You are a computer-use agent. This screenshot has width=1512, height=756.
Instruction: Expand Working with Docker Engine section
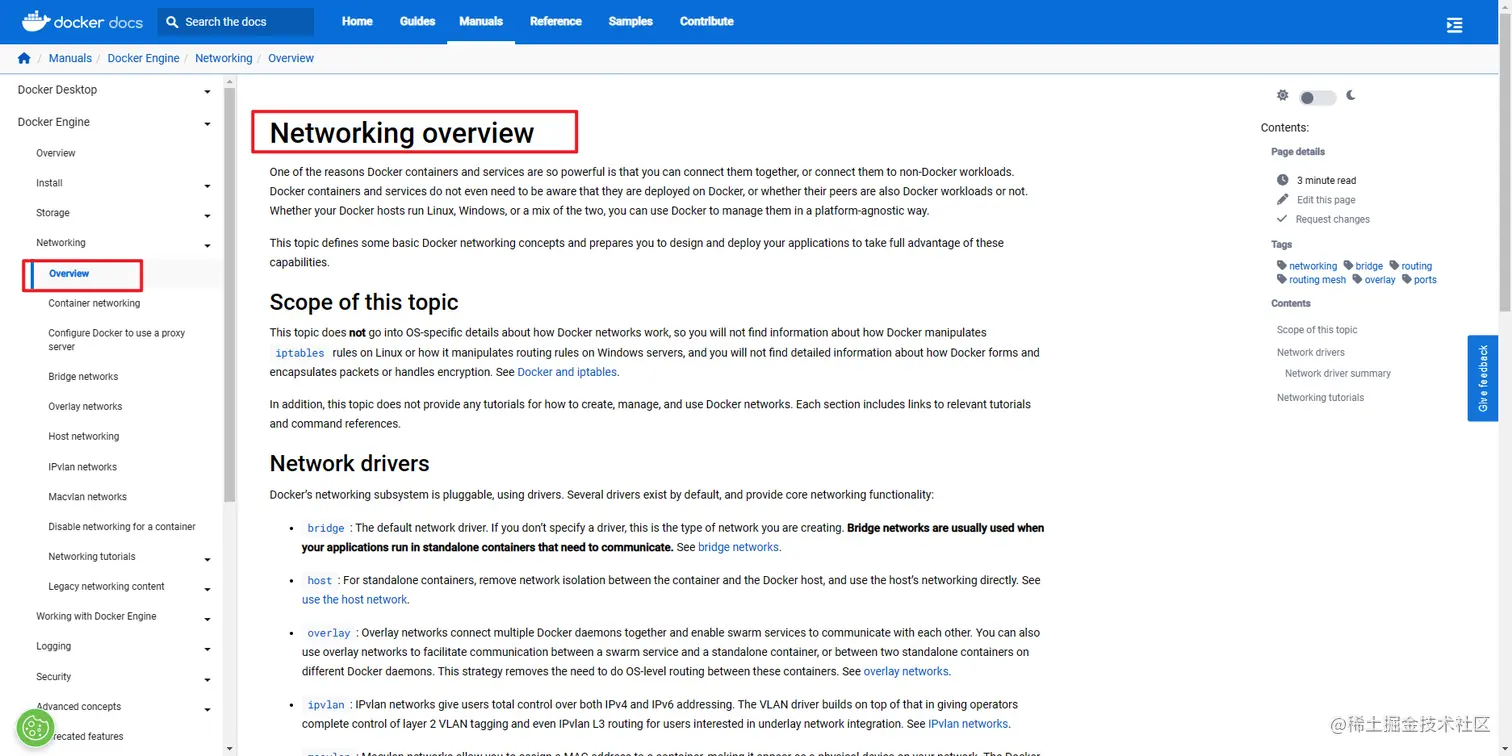pos(207,619)
